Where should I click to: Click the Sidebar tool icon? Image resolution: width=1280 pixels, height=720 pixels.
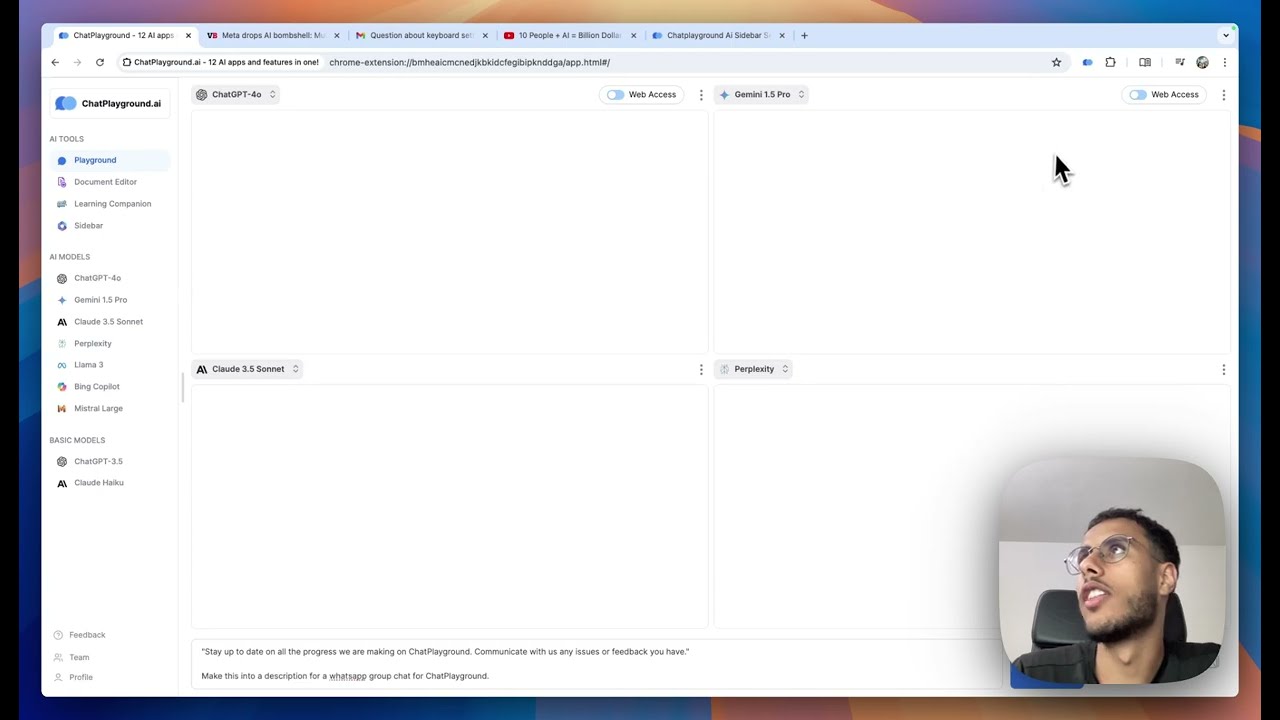pos(62,226)
